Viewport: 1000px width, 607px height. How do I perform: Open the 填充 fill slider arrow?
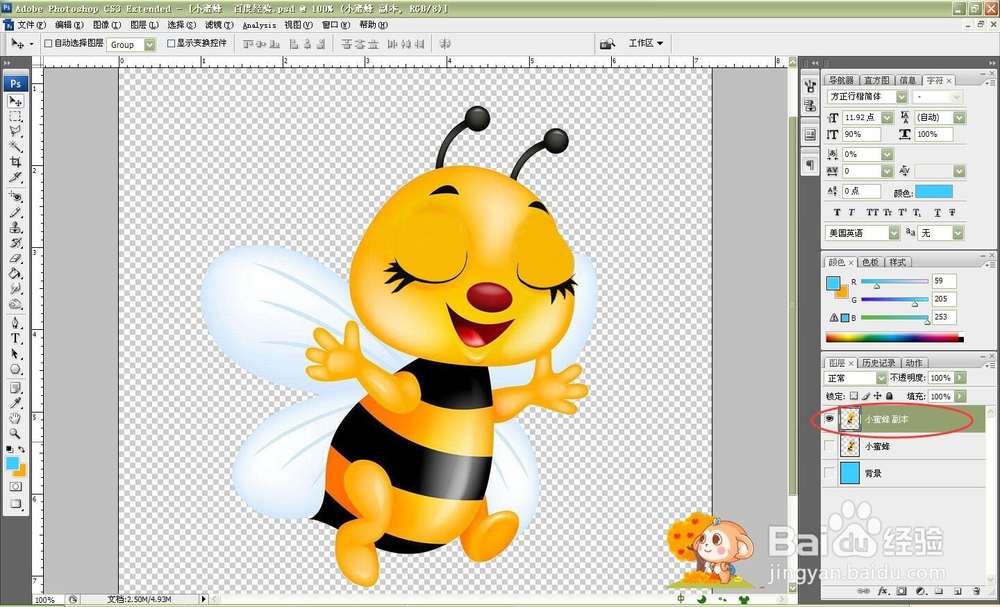[x=960, y=396]
